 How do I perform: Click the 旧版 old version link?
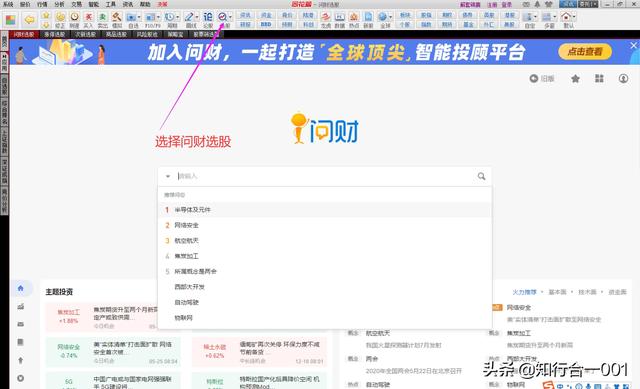542,78
